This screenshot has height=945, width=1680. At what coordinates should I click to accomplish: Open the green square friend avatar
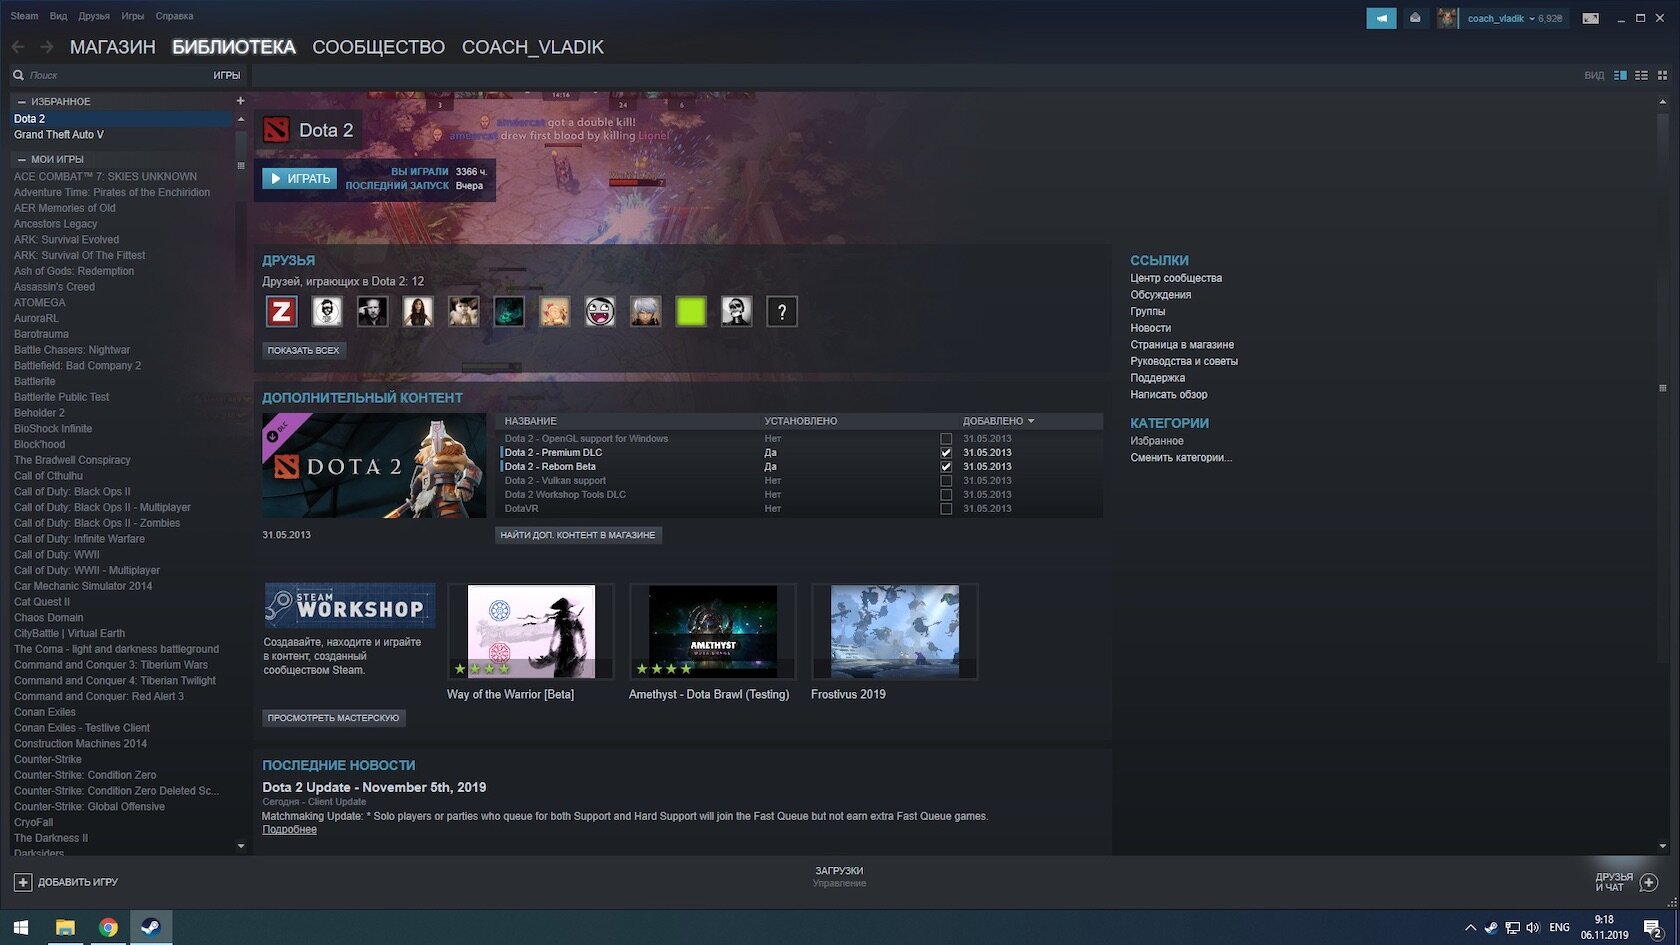pos(691,311)
